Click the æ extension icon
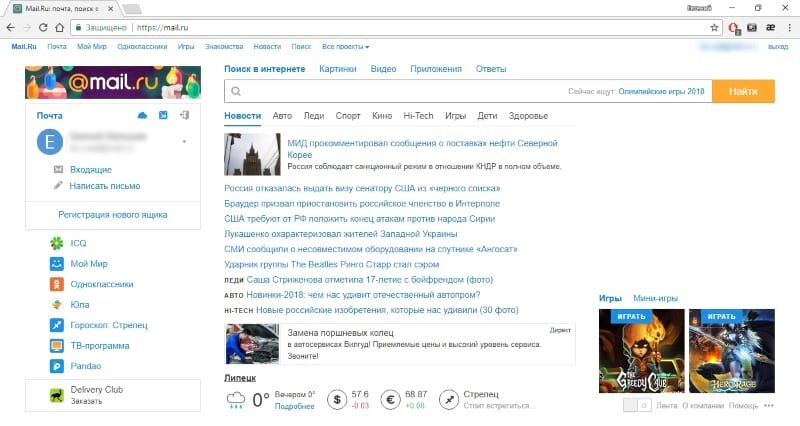Viewport: 800px width, 426px height. coord(770,28)
